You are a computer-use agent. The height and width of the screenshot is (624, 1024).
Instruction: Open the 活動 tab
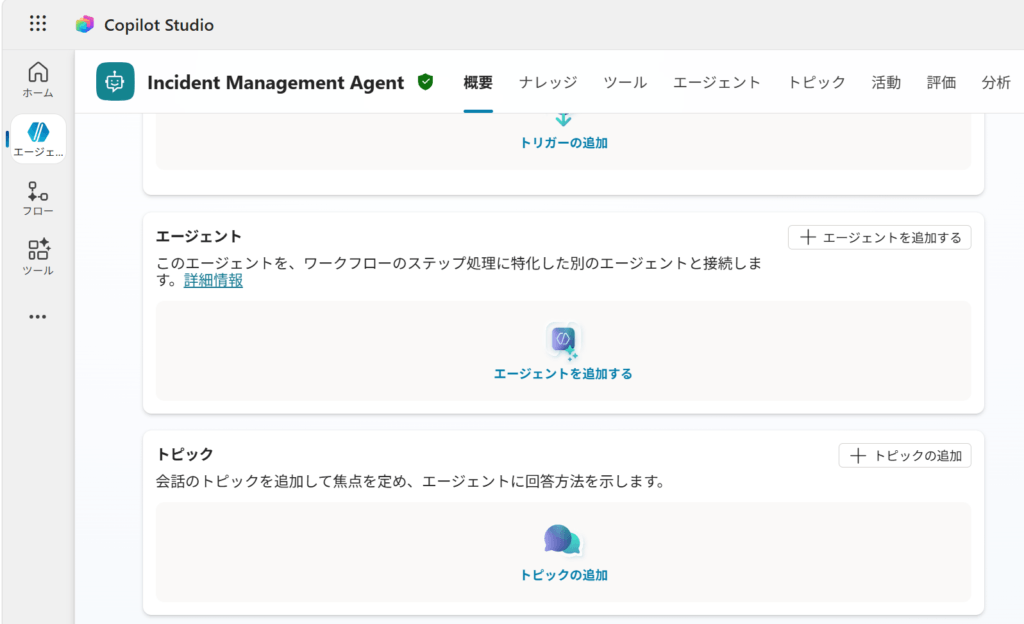click(886, 83)
